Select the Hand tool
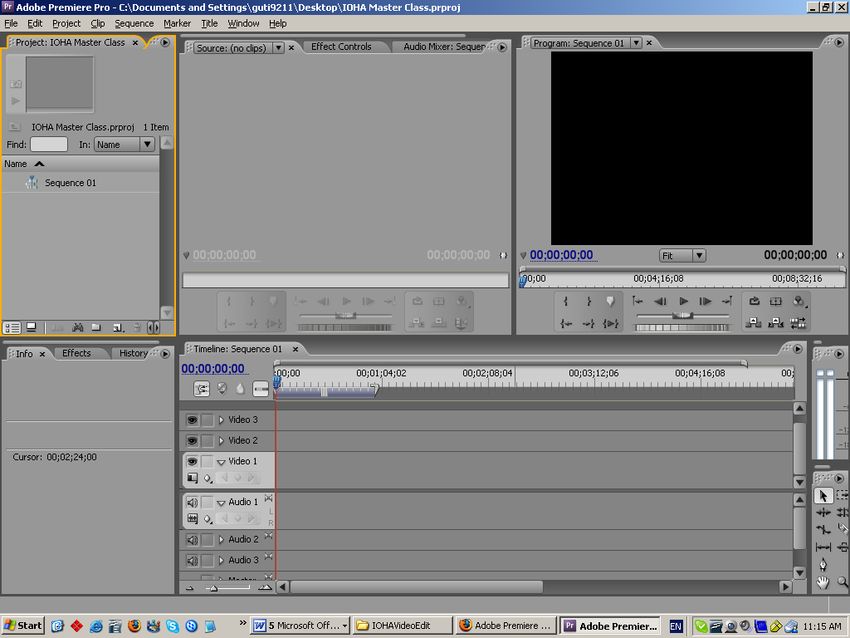 [823, 583]
